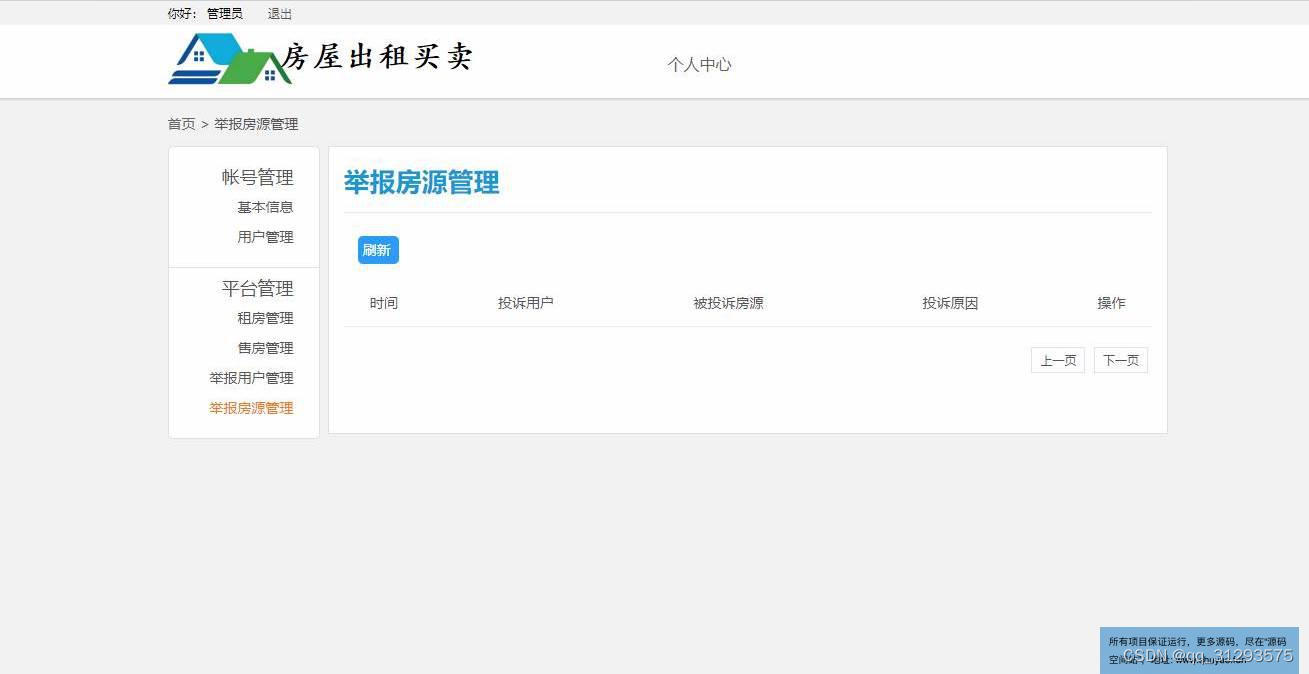This screenshot has height=674, width=1309.
Task: Go to 首页 in the breadcrumb
Action: 181,124
